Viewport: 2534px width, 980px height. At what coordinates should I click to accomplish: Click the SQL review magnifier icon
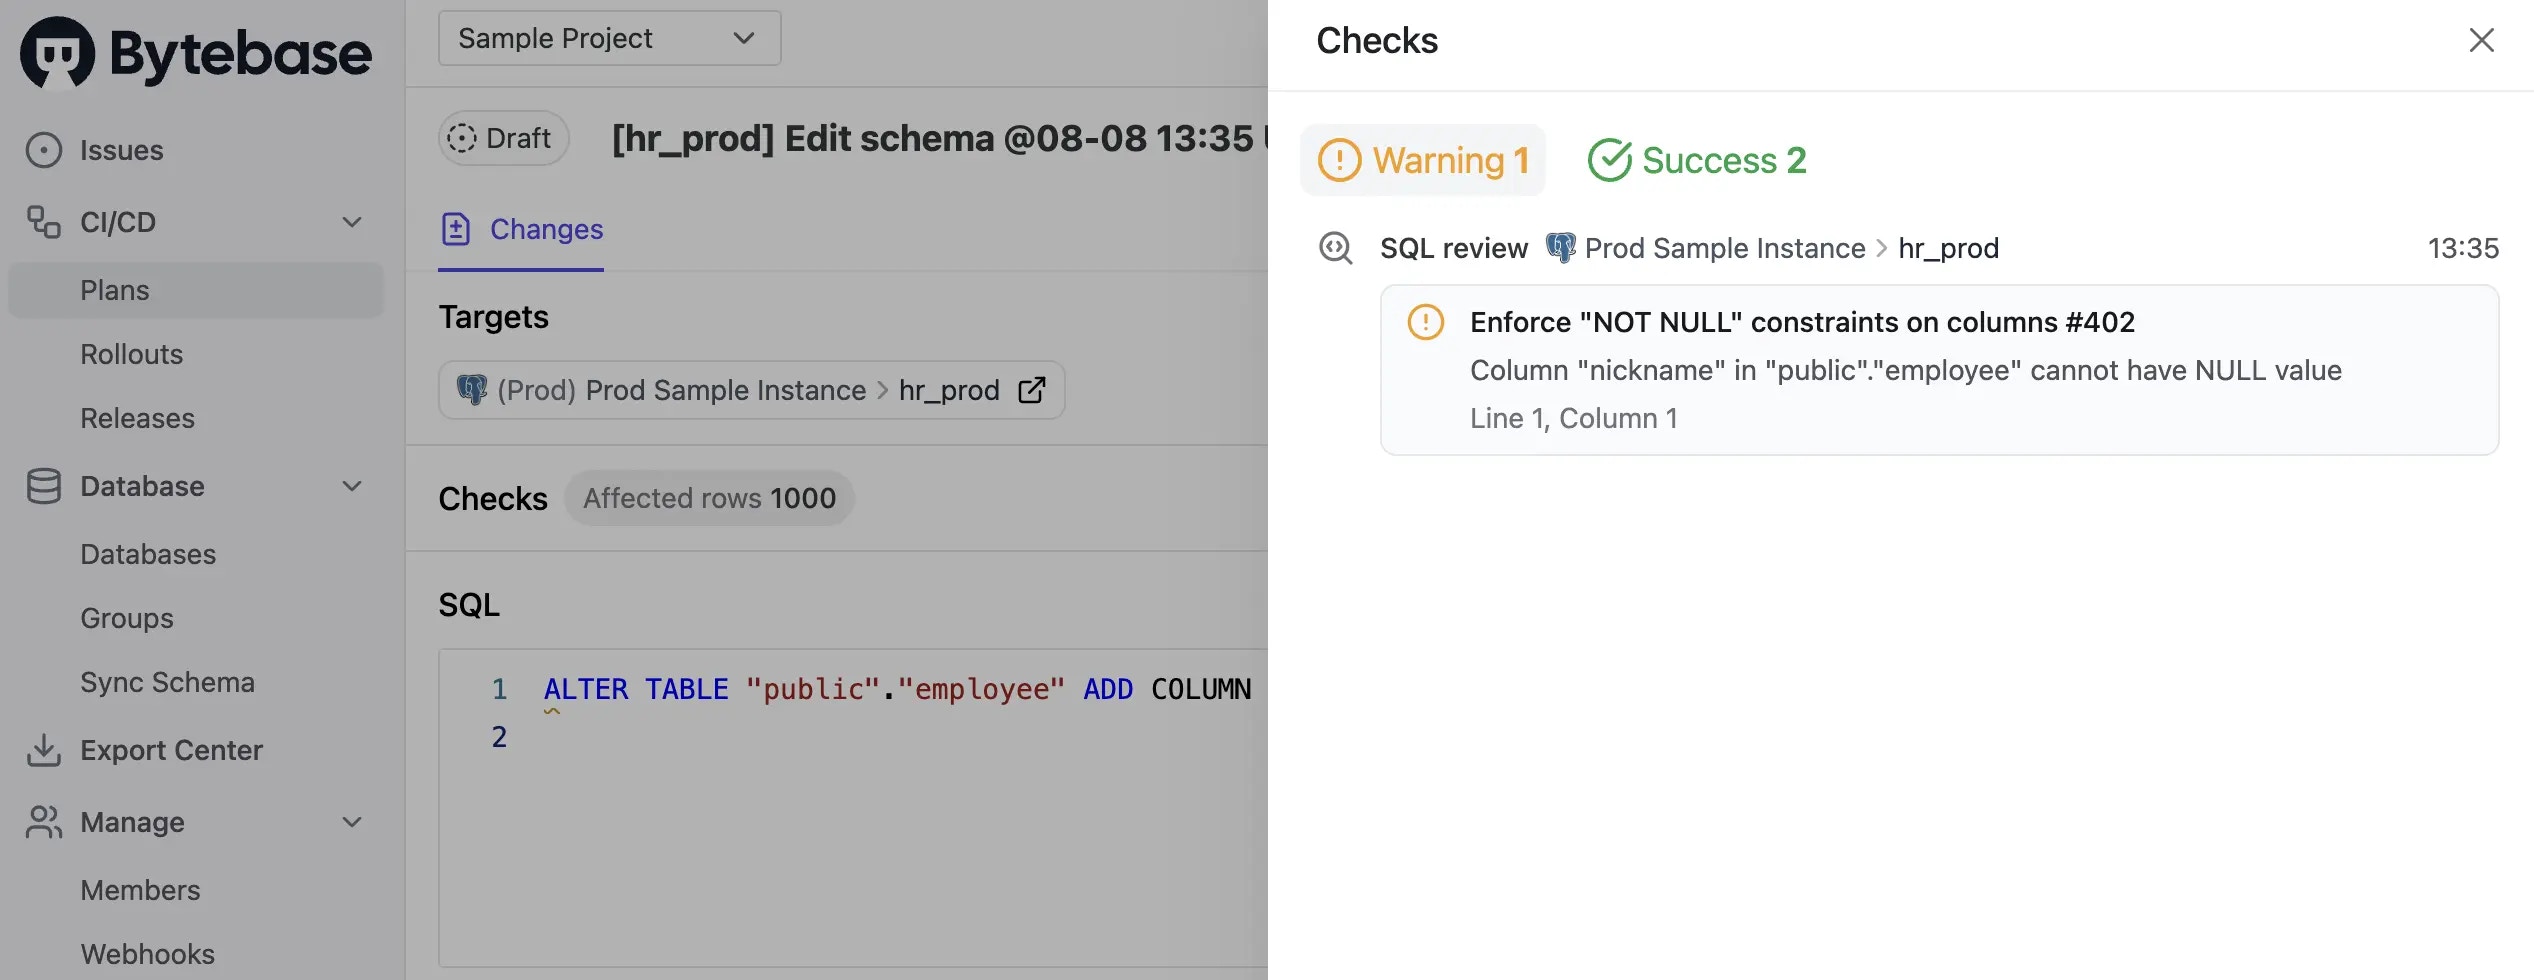1336,248
